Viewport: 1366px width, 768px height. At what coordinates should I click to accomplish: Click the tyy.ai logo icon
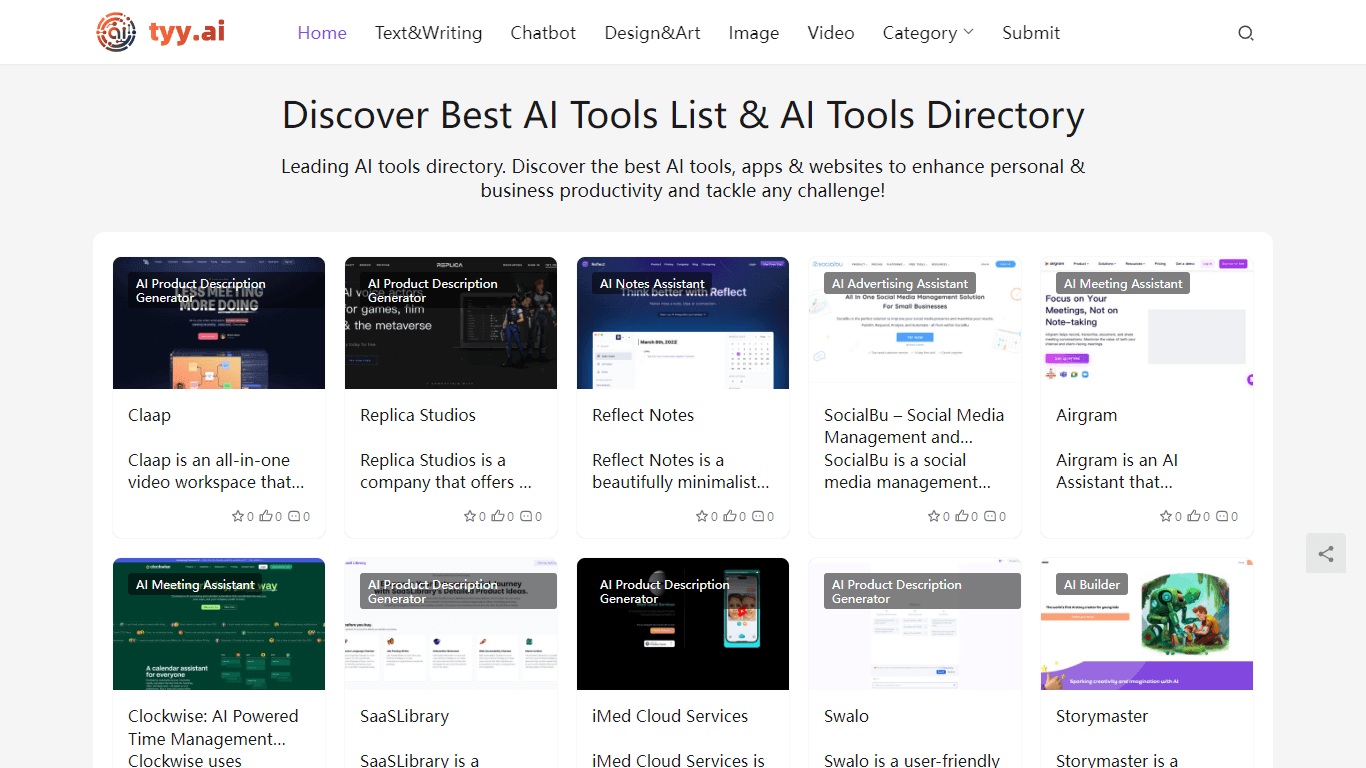[116, 32]
